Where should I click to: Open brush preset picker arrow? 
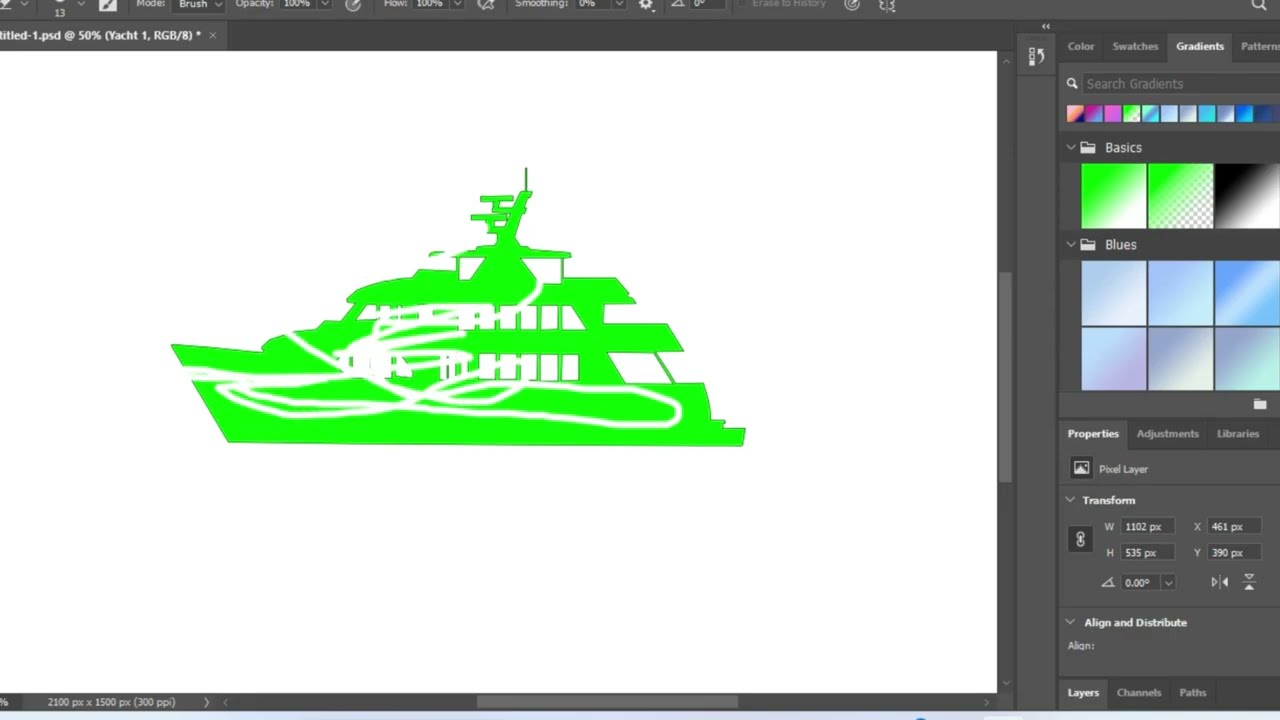click(x=81, y=5)
